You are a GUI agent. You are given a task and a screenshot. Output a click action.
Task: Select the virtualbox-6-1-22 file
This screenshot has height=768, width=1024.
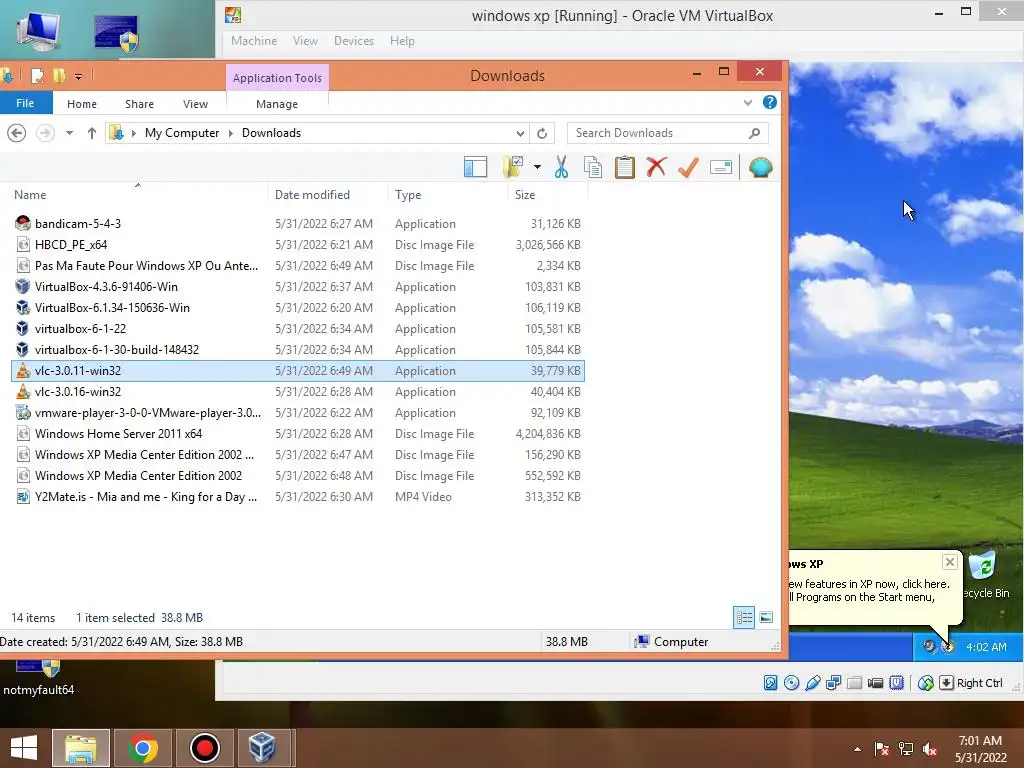click(x=298, y=328)
